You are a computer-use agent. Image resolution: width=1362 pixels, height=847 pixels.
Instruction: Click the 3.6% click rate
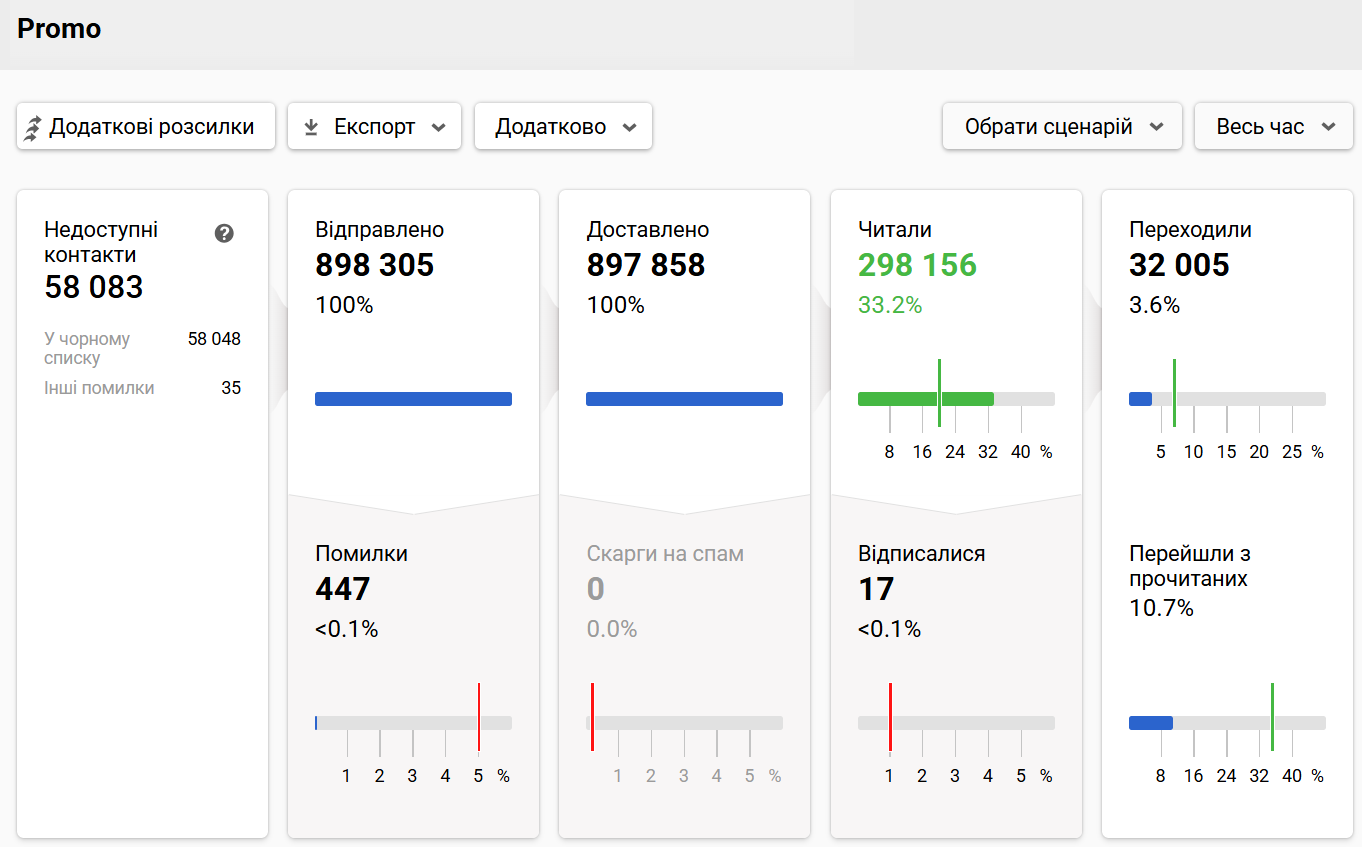(x=1155, y=305)
